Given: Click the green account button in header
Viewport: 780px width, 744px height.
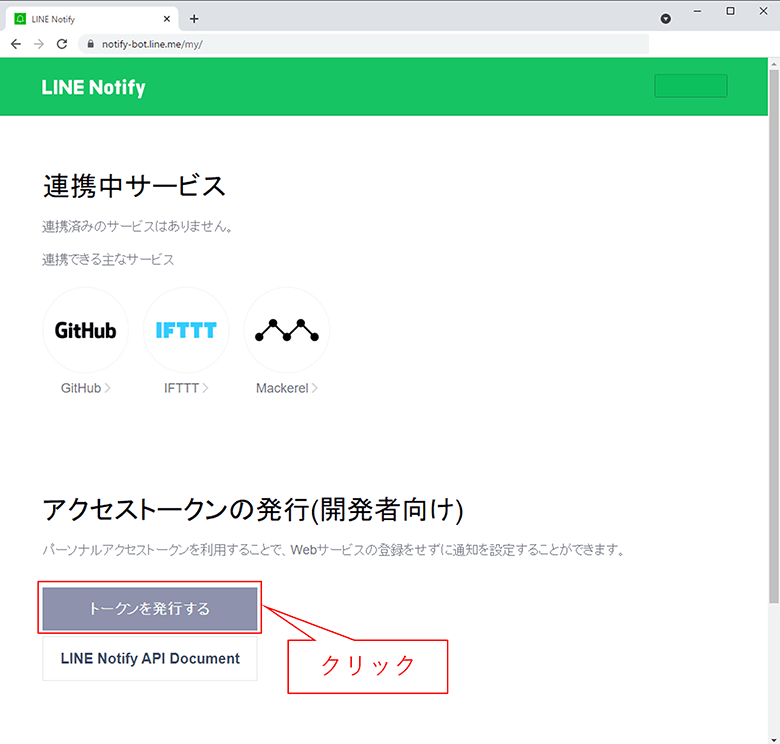Looking at the screenshot, I should pyautogui.click(x=690, y=86).
